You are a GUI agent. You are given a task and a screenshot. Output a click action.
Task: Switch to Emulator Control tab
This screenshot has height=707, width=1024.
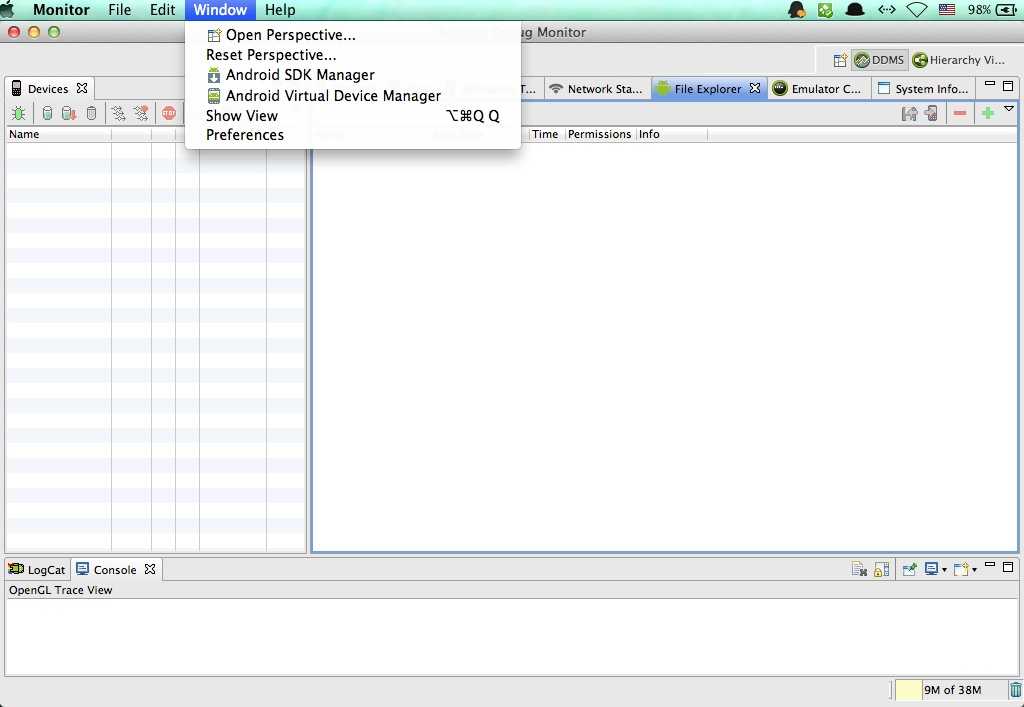pyautogui.click(x=818, y=89)
